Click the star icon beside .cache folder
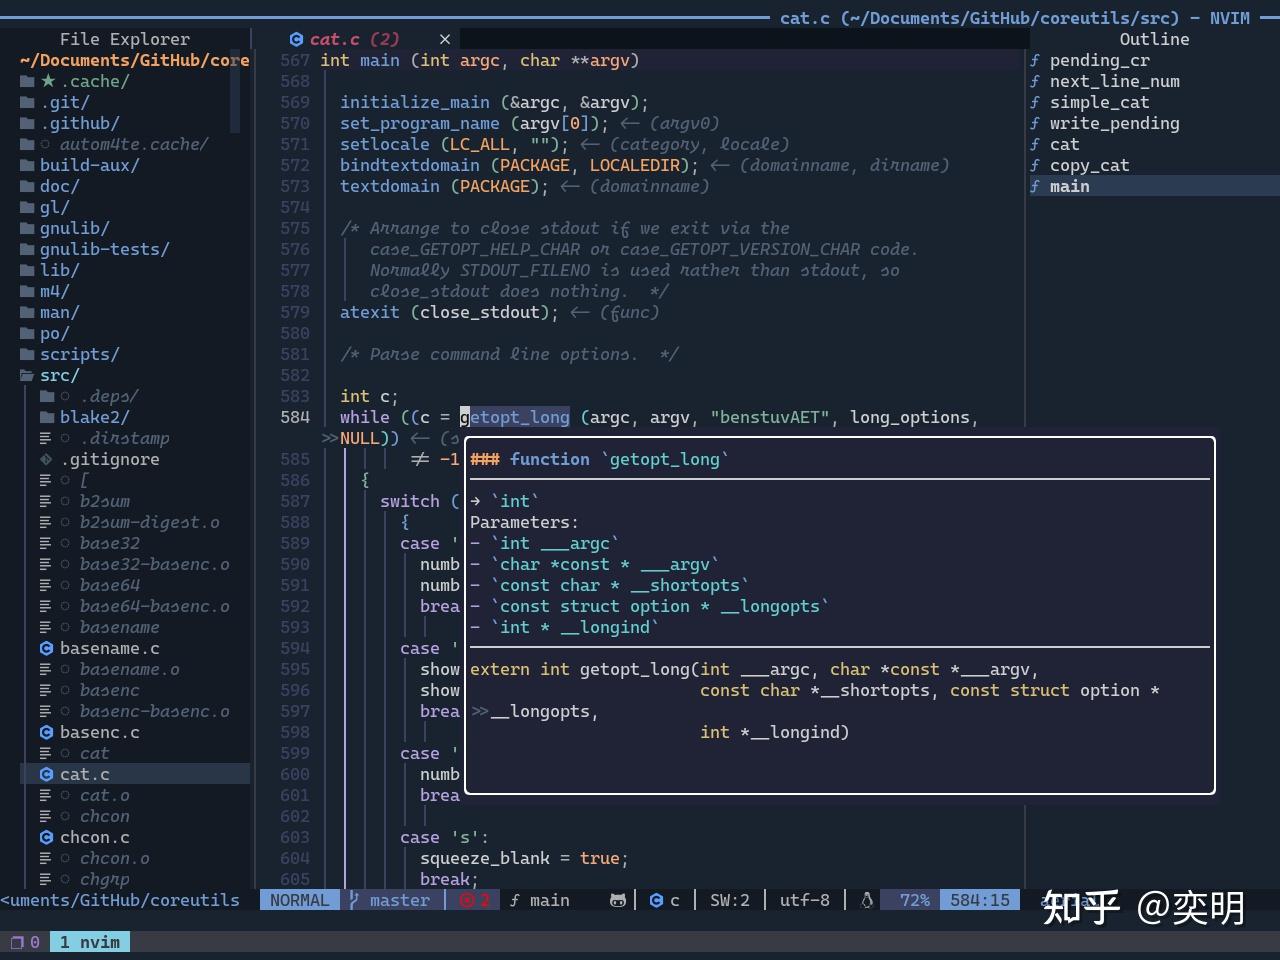 [x=48, y=81]
